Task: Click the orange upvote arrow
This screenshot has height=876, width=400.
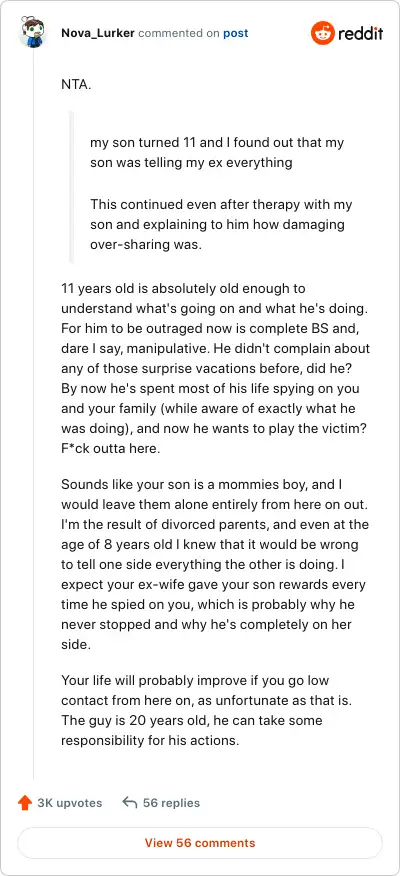Action: (x=25, y=803)
